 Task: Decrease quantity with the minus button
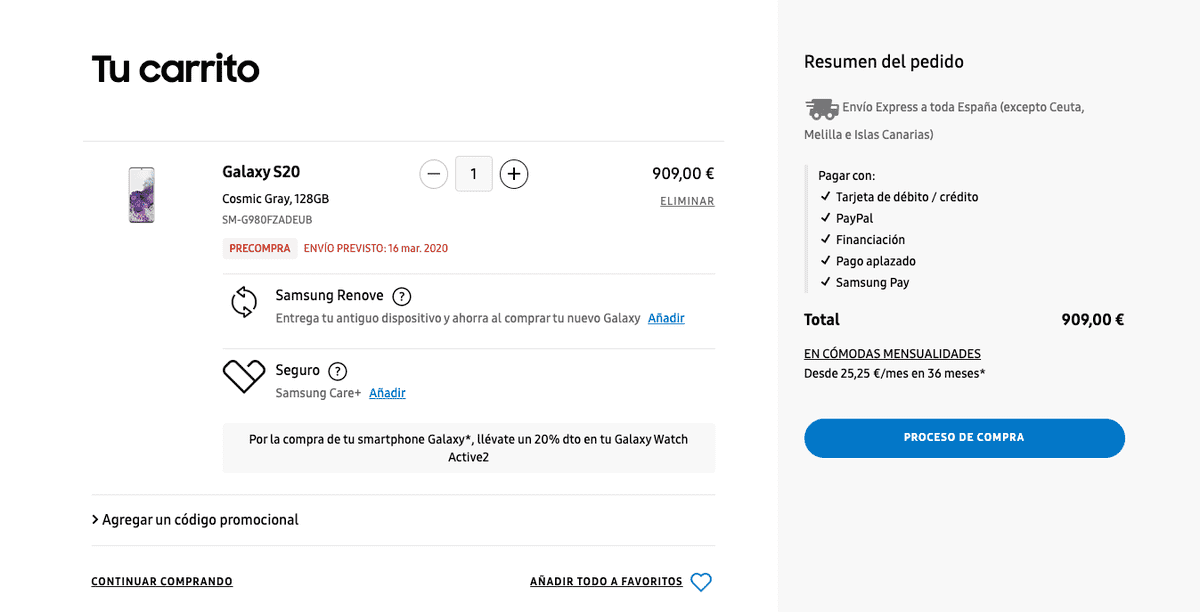point(433,174)
